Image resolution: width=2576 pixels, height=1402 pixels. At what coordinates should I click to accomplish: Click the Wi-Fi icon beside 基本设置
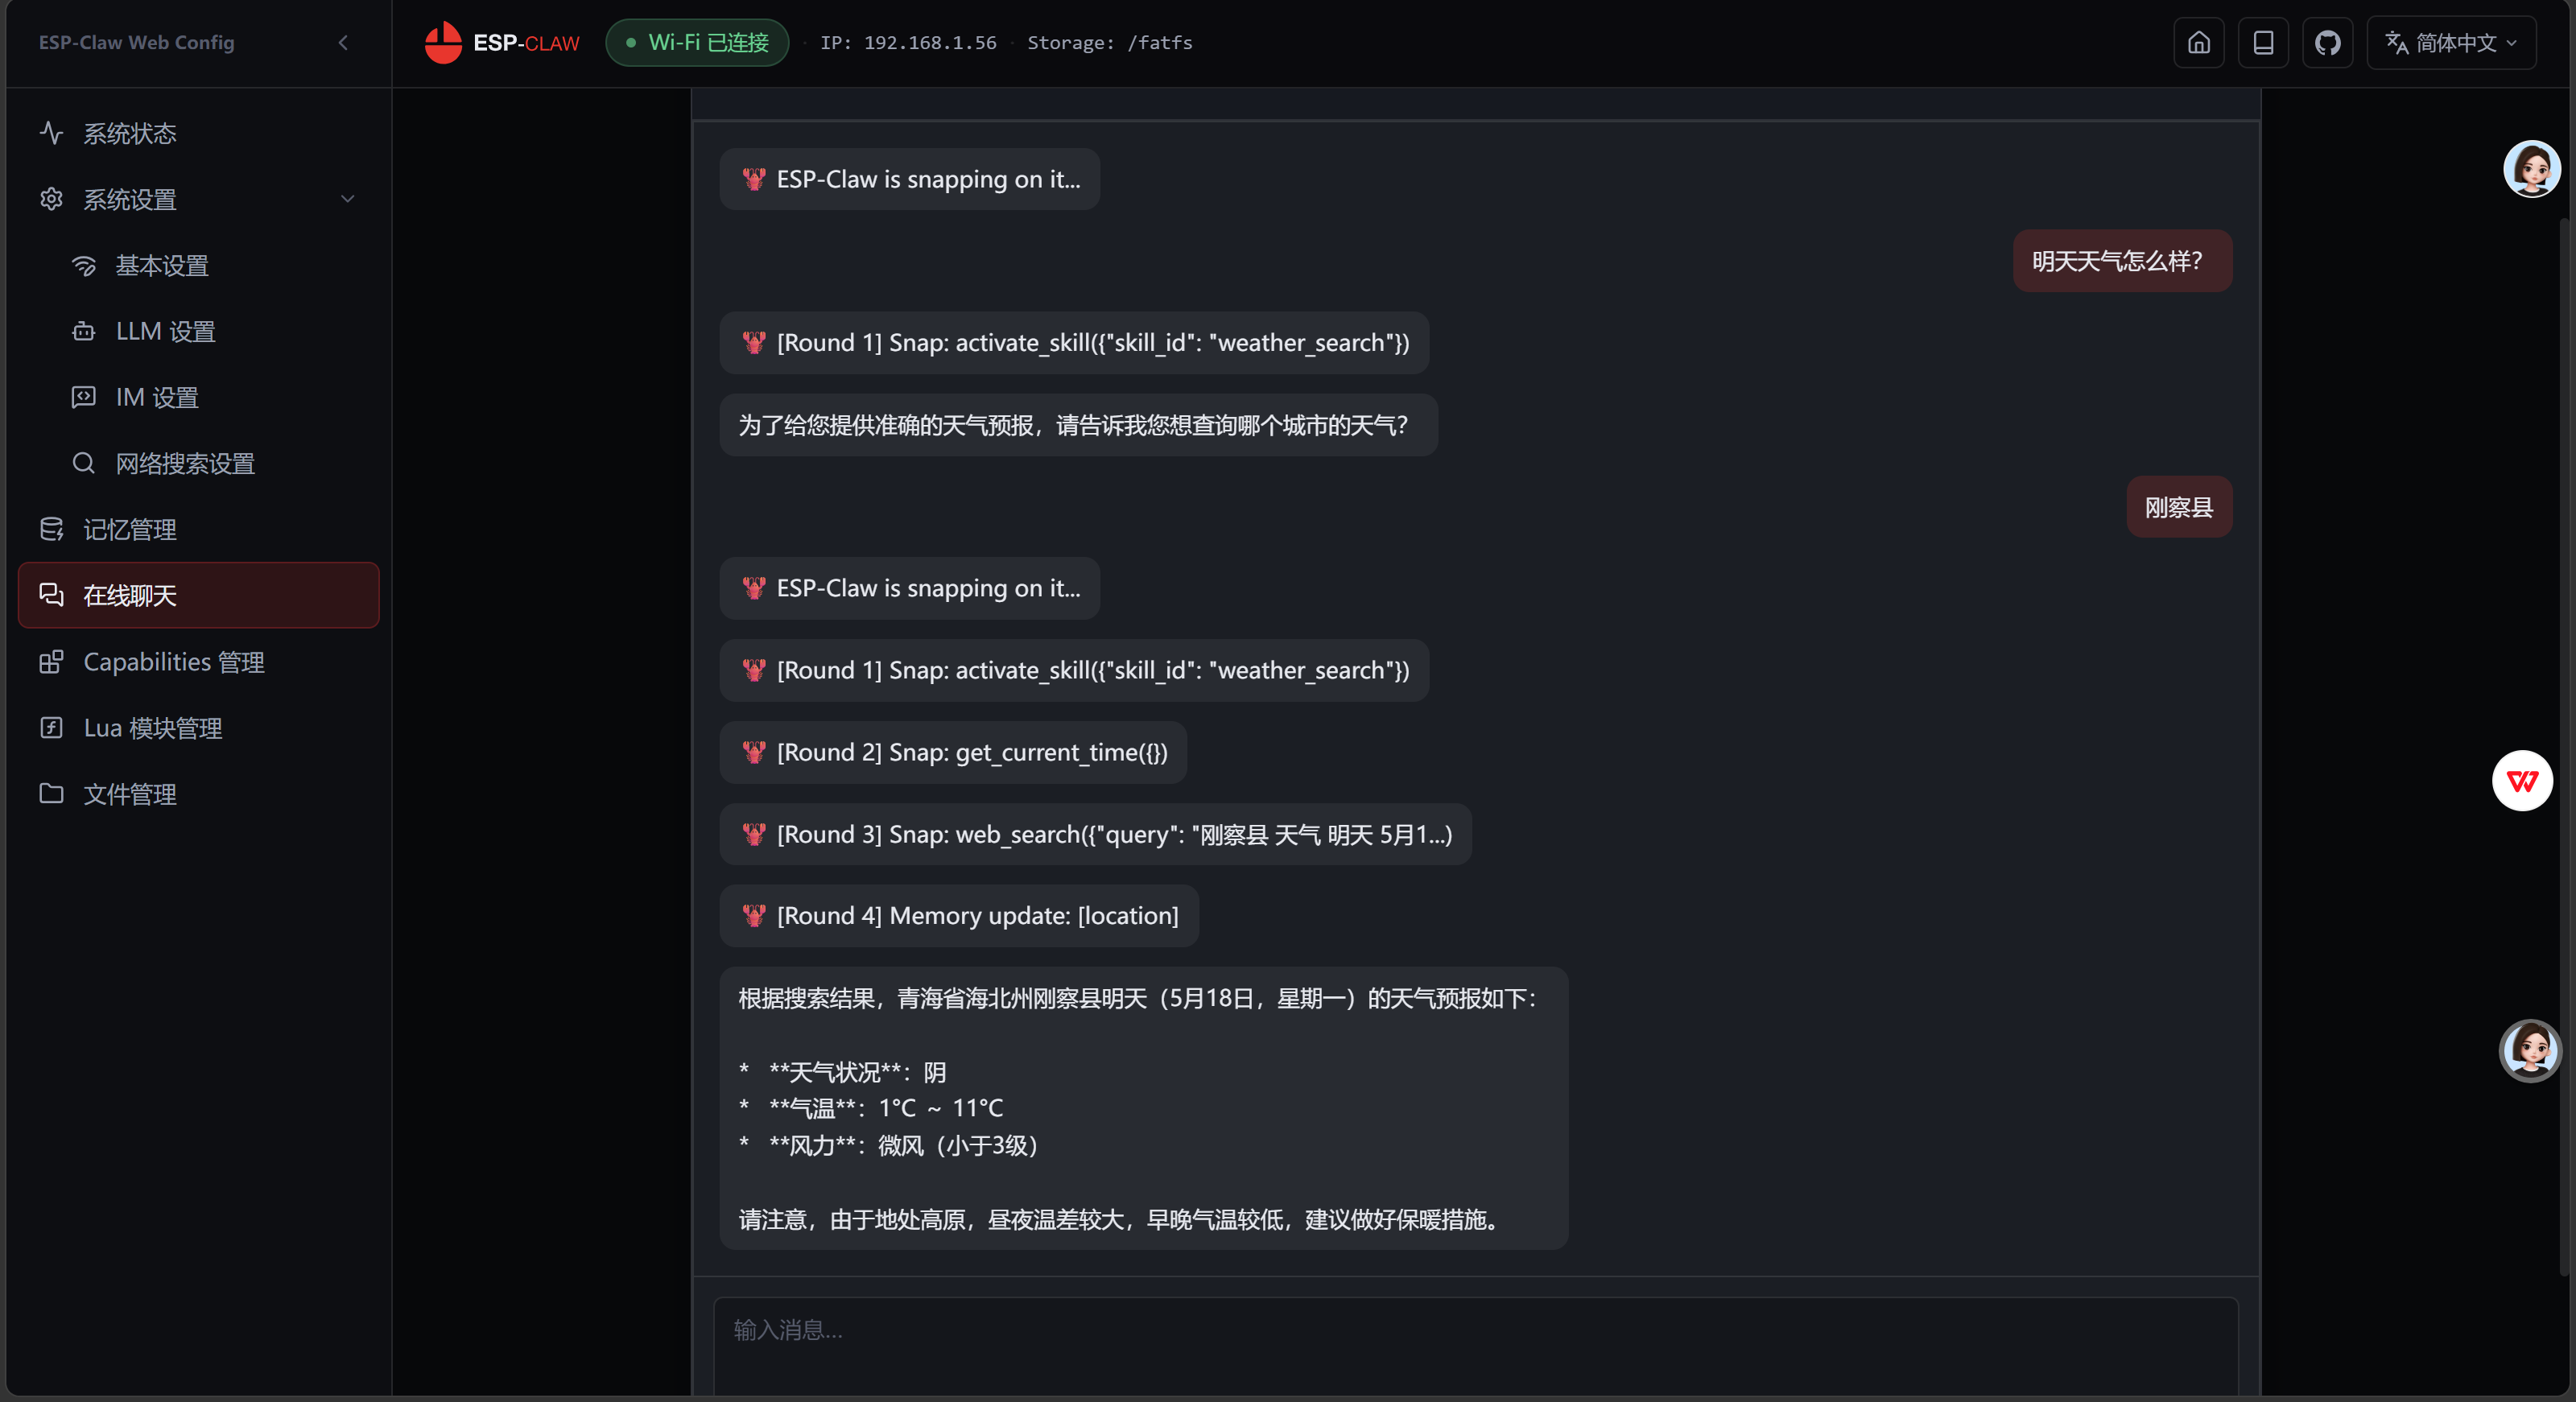[x=84, y=265]
